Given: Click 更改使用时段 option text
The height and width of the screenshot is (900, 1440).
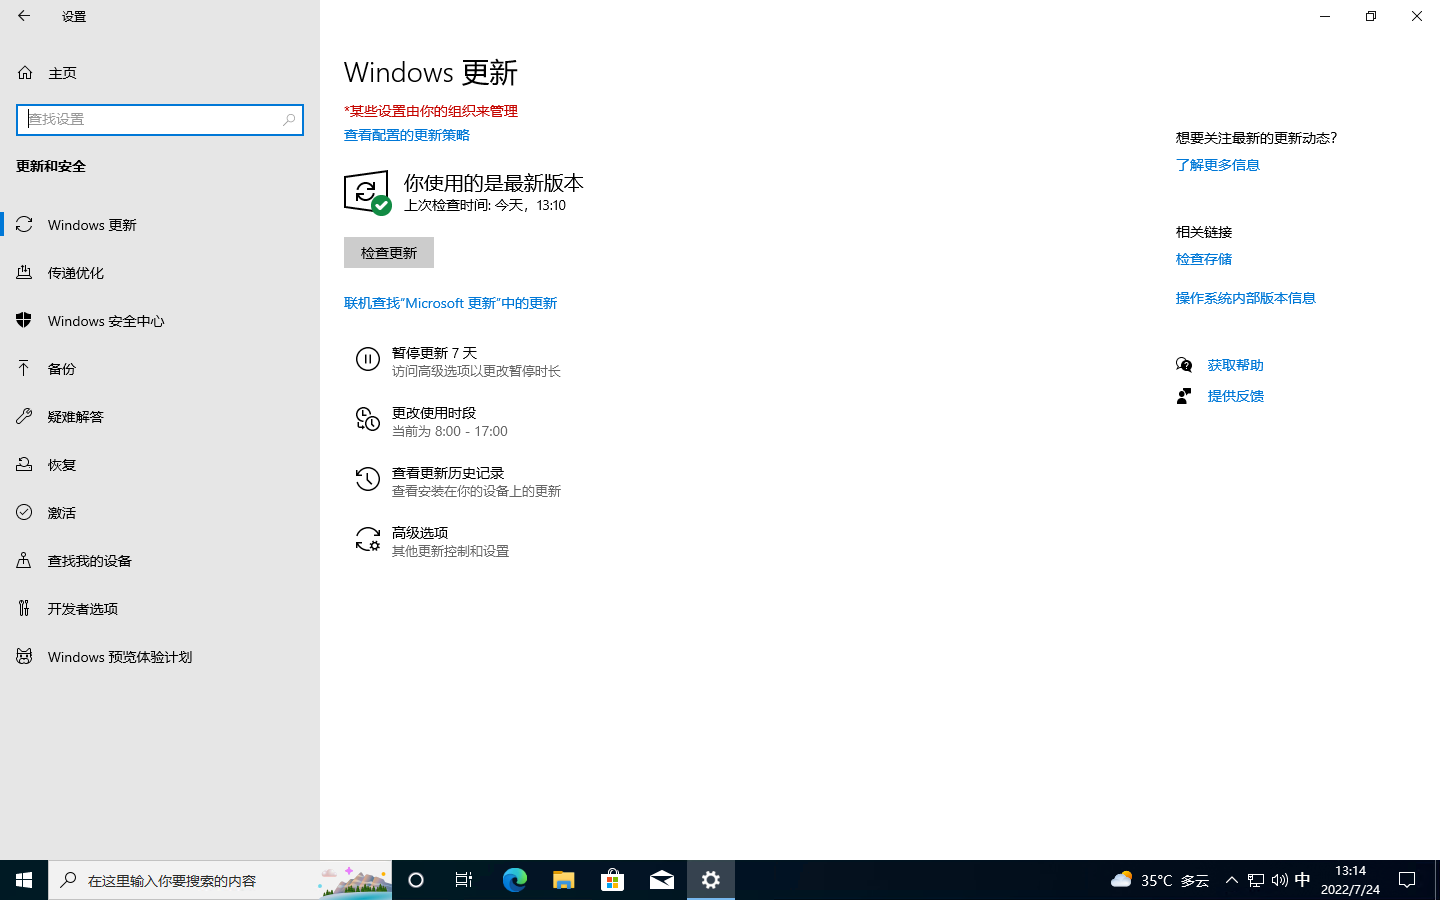Looking at the screenshot, I should click(434, 413).
